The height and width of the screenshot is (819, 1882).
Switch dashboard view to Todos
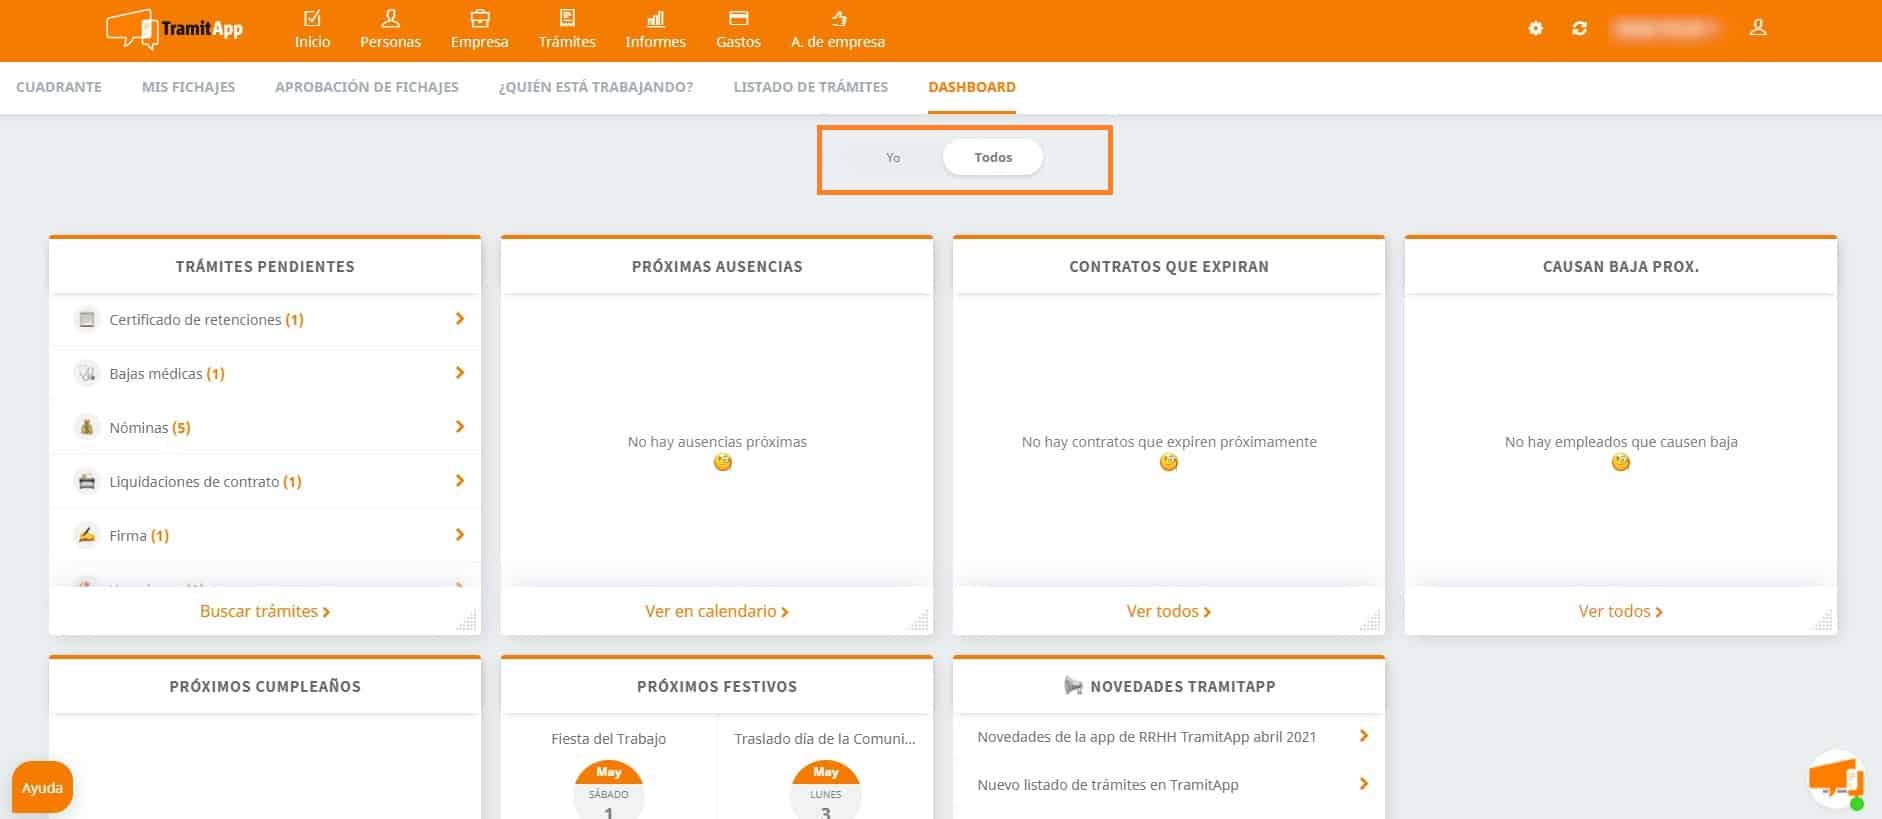[993, 158]
